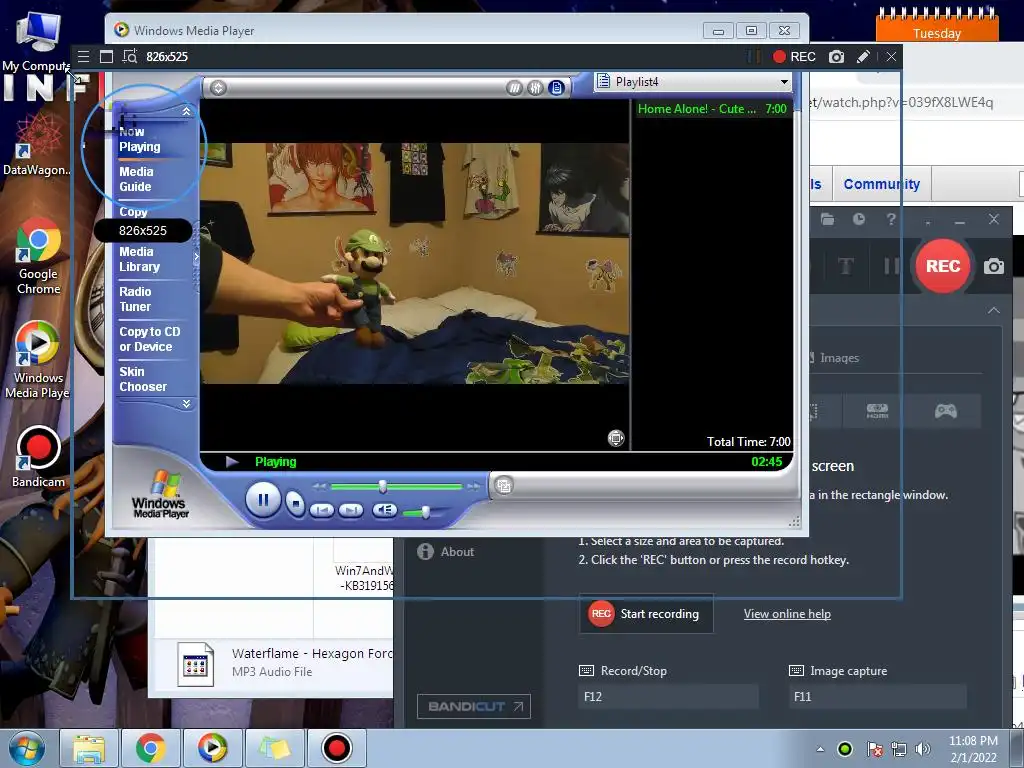1024x768 pixels.
Task: Skip to previous track button
Action: 321,510
